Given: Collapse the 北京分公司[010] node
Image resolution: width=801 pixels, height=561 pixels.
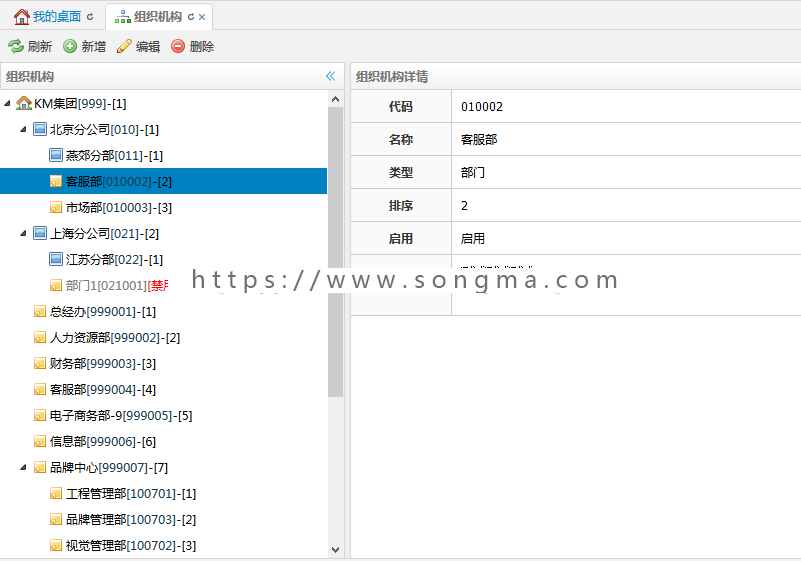Looking at the screenshot, I should [23, 130].
